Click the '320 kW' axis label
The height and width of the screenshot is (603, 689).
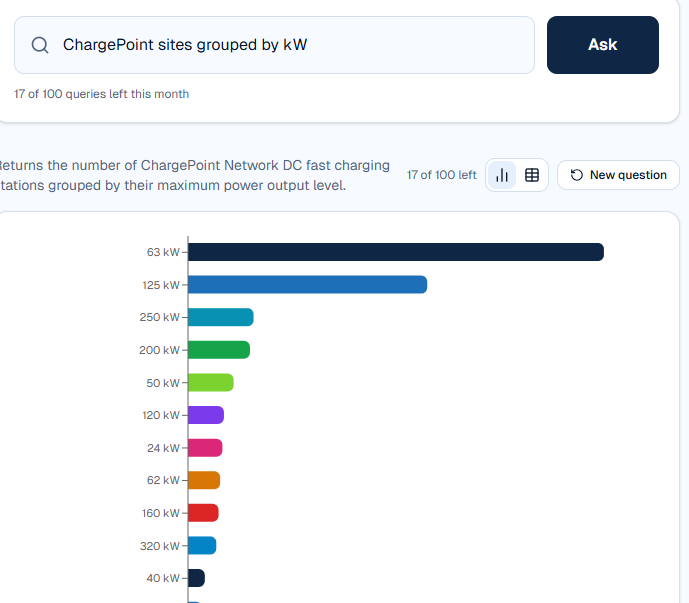pos(160,546)
